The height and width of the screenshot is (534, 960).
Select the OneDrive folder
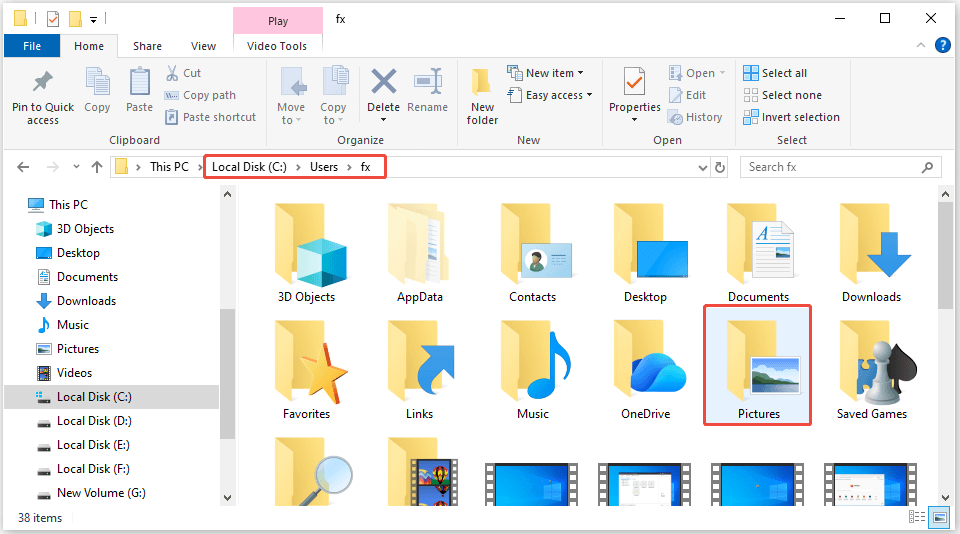point(646,370)
